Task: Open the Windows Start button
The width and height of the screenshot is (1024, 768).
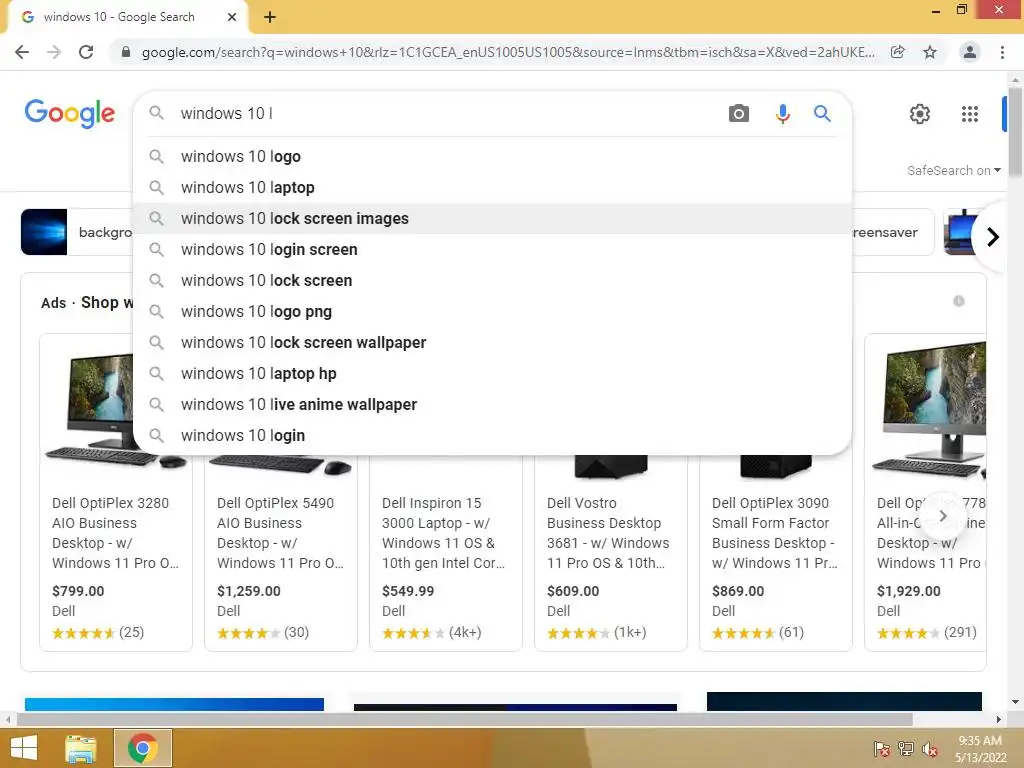Action: tap(24, 748)
